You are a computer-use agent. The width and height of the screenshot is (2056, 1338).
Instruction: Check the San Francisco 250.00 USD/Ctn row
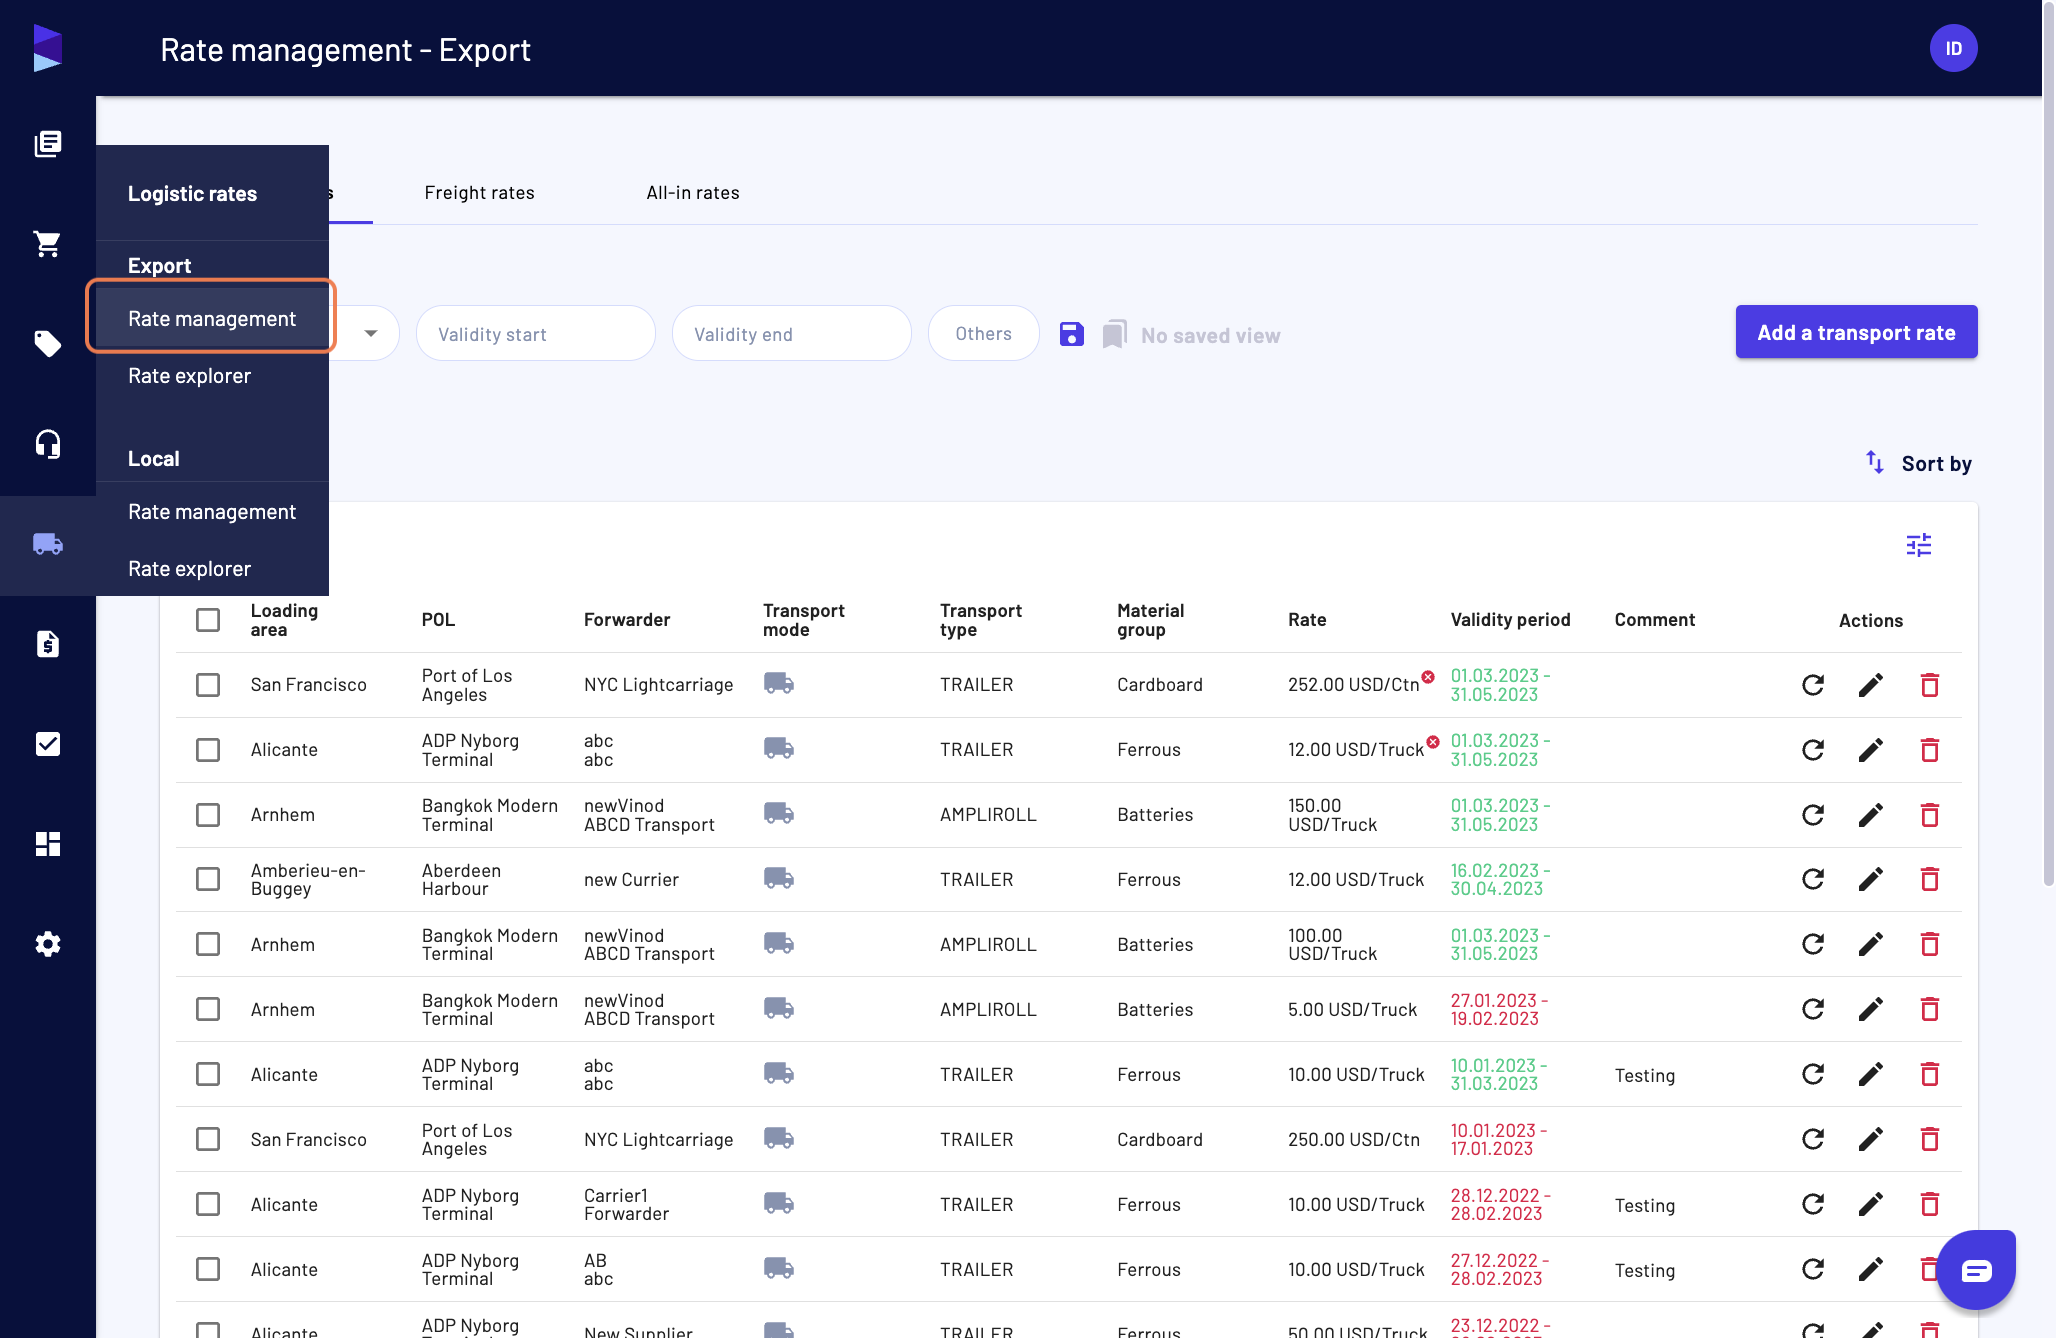pos(208,1139)
